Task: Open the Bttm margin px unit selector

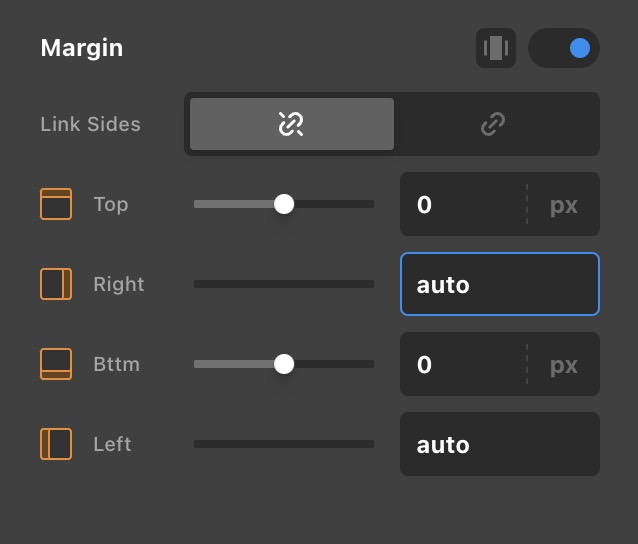Action: pos(564,364)
